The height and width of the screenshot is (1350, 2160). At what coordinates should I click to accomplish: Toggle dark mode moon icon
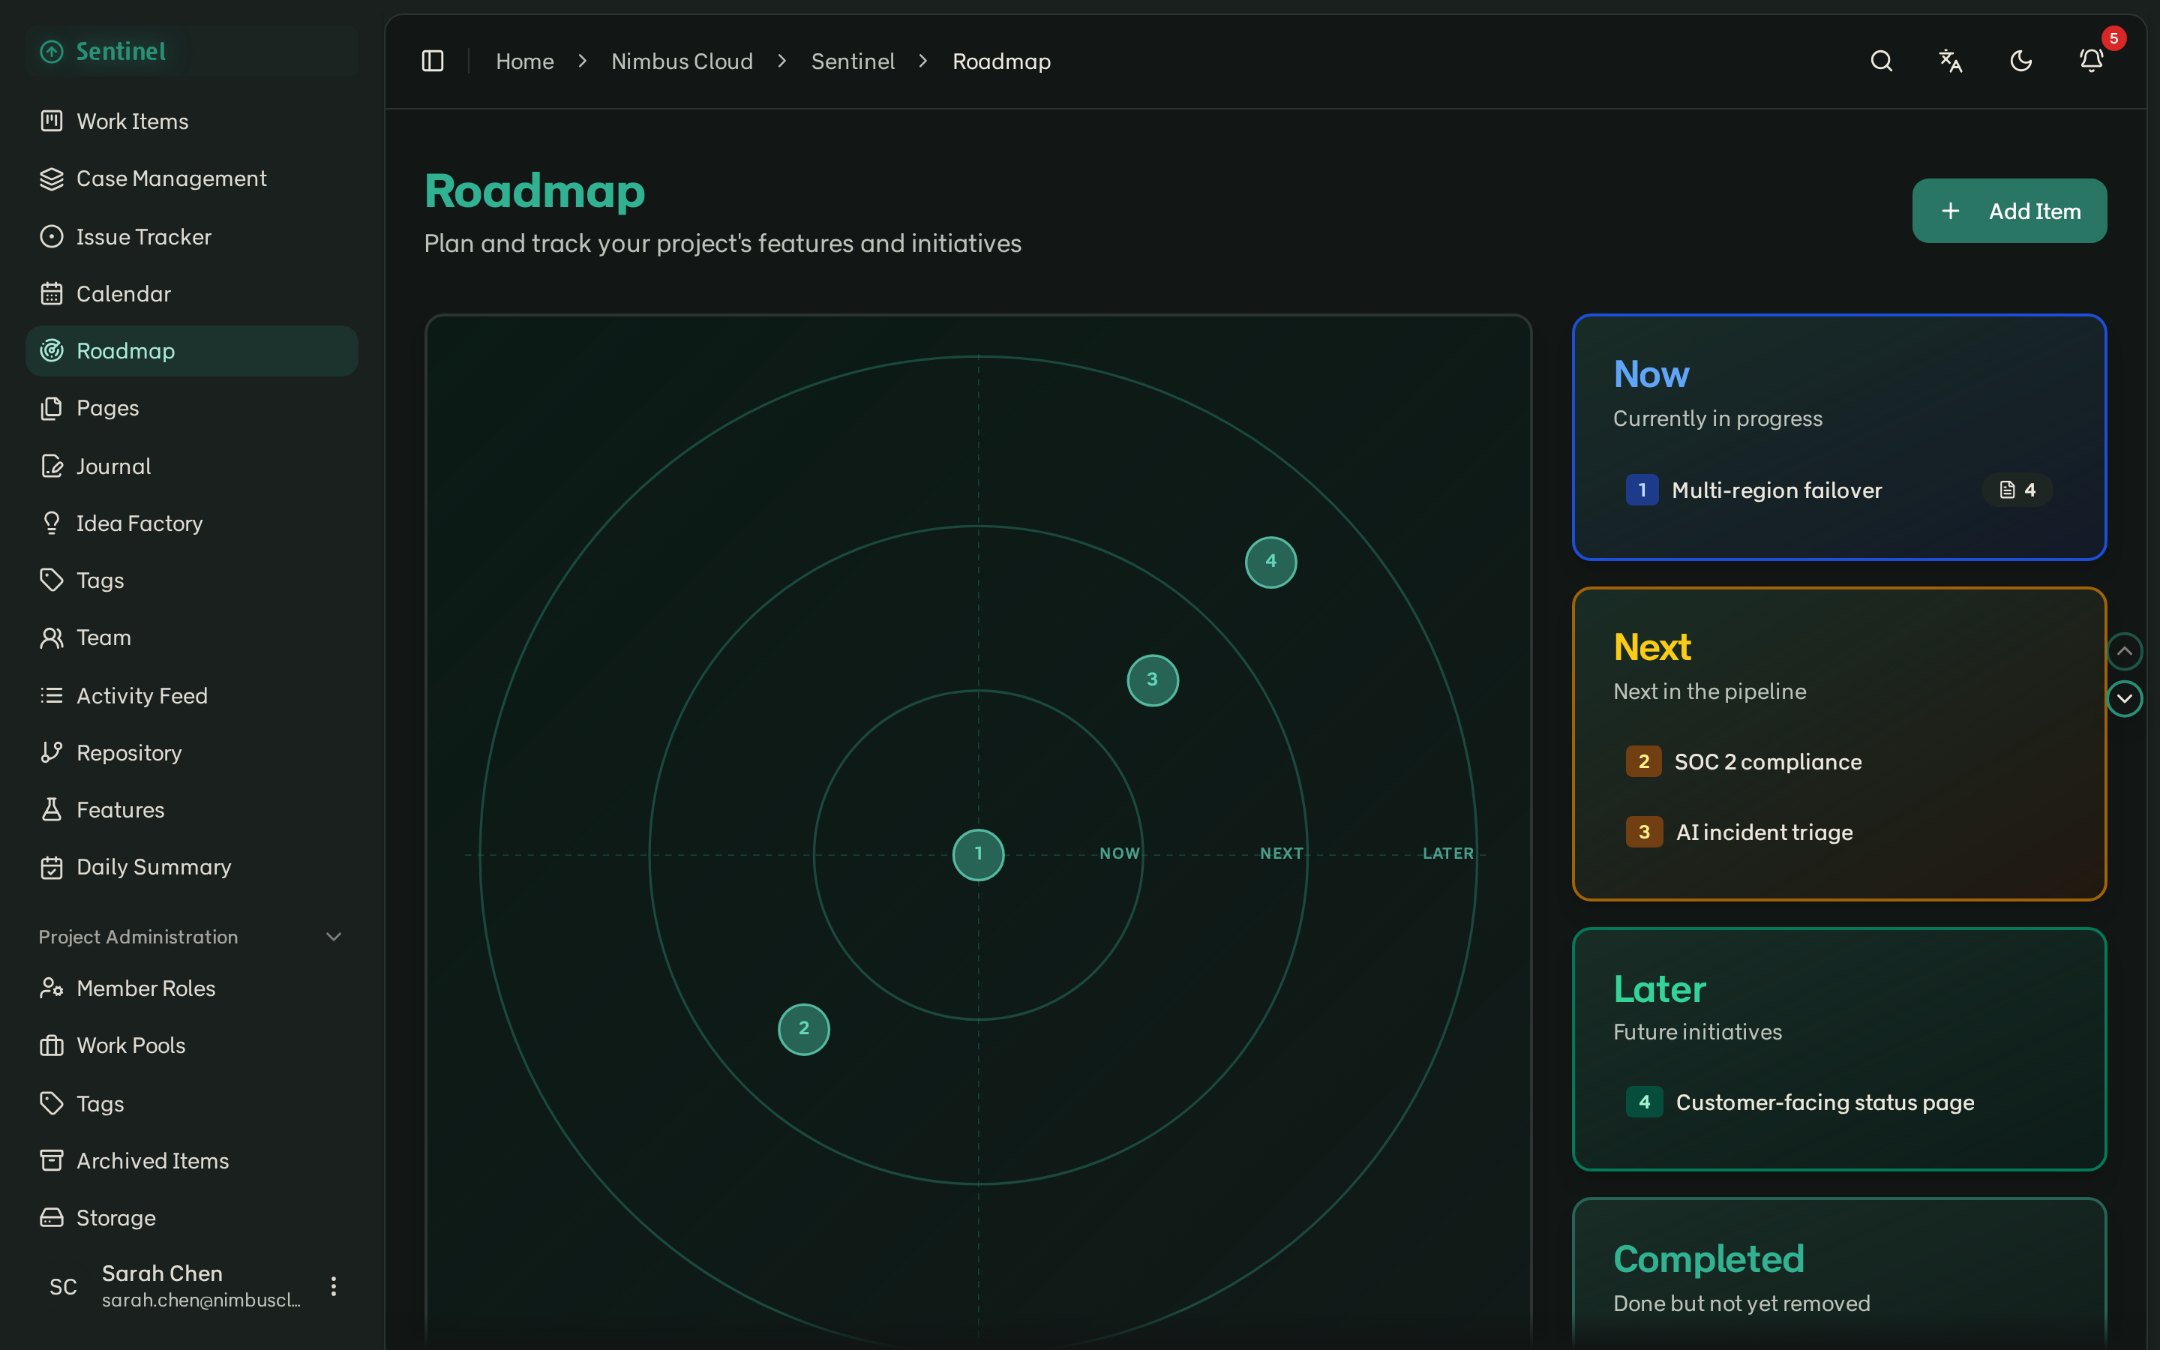[2021, 61]
